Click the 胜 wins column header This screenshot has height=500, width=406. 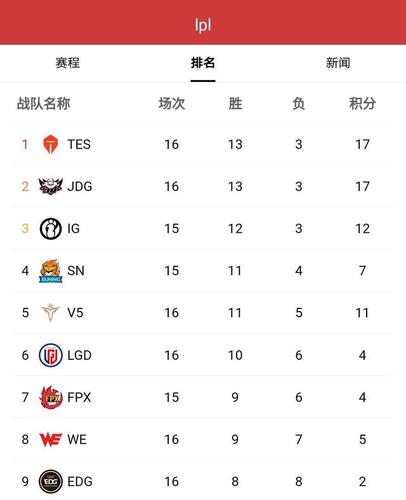pos(235,103)
